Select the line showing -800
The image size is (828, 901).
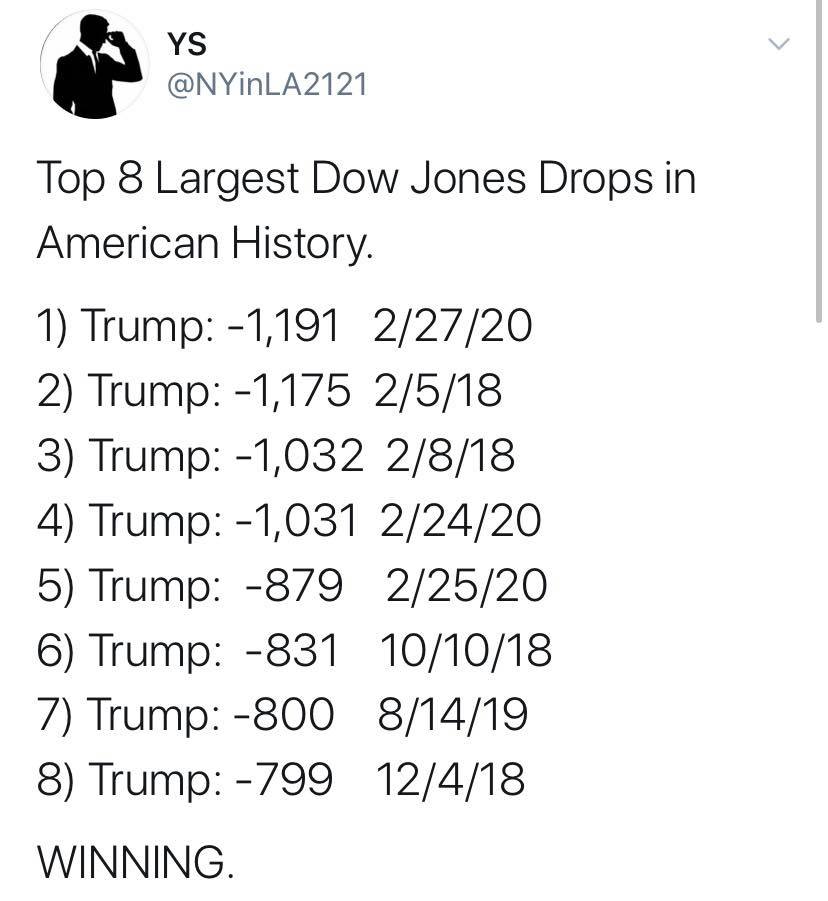pos(282,715)
